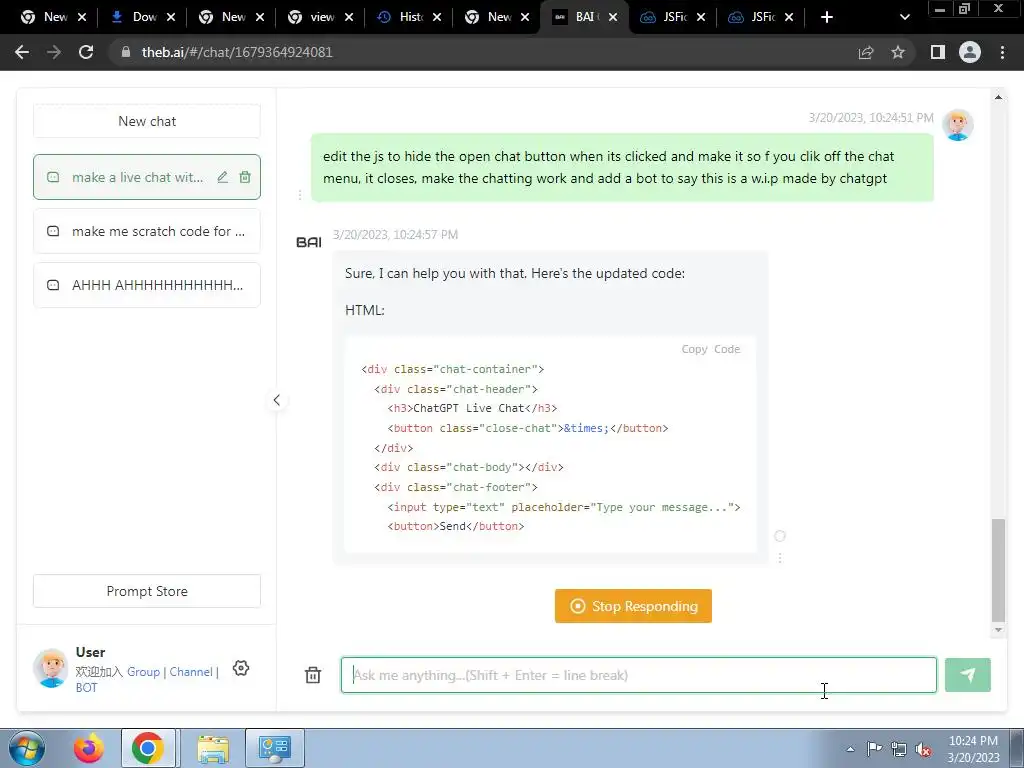Image resolution: width=1024 pixels, height=768 pixels.
Task: Bookmark this page with the star icon
Action: (898, 52)
